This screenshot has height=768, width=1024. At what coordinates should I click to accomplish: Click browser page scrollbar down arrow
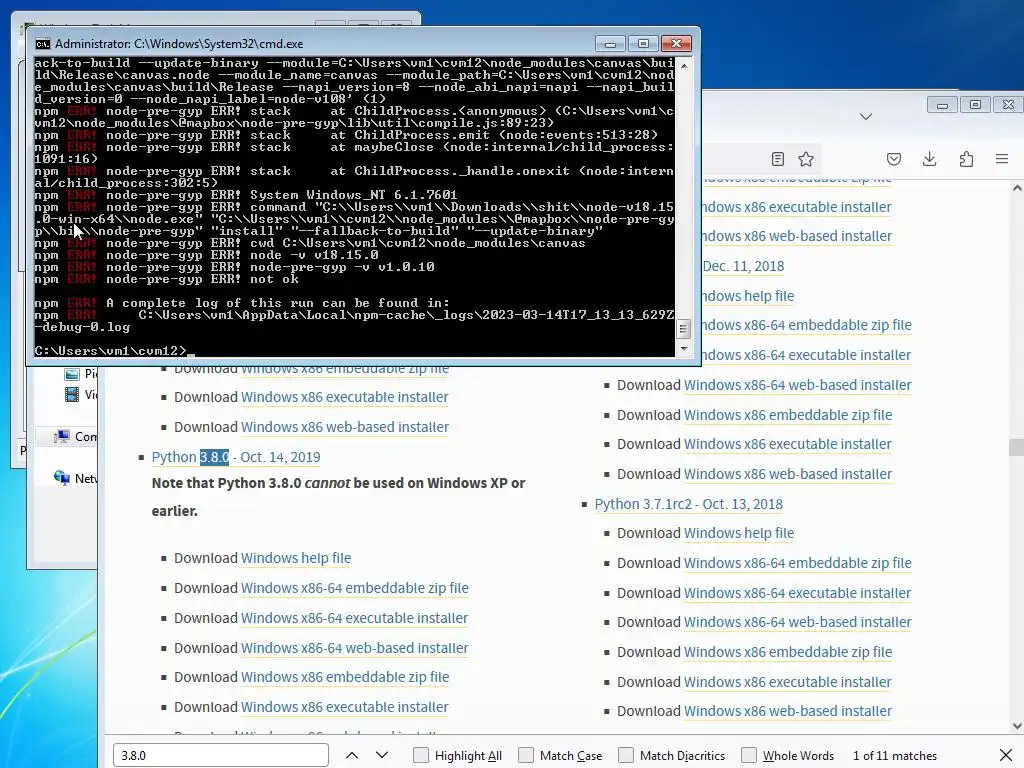click(x=1016, y=726)
